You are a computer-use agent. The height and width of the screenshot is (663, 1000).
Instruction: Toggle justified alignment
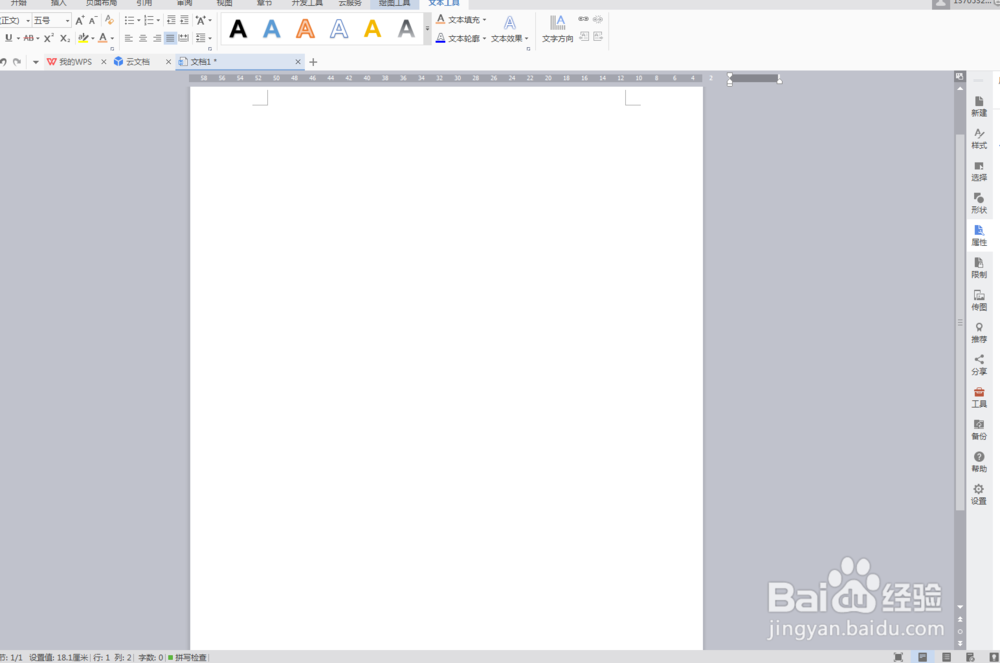(170, 38)
